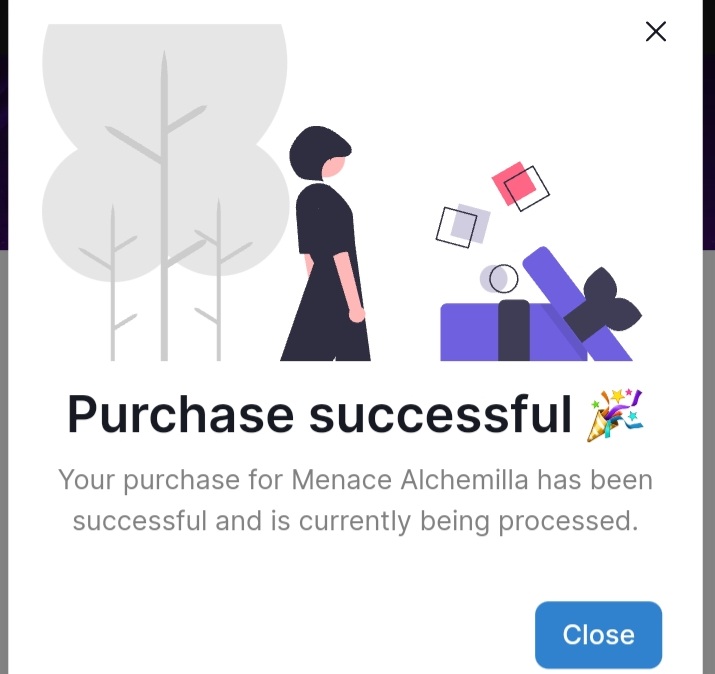Click the Menace Alchemilla confirmation message

point(355,500)
